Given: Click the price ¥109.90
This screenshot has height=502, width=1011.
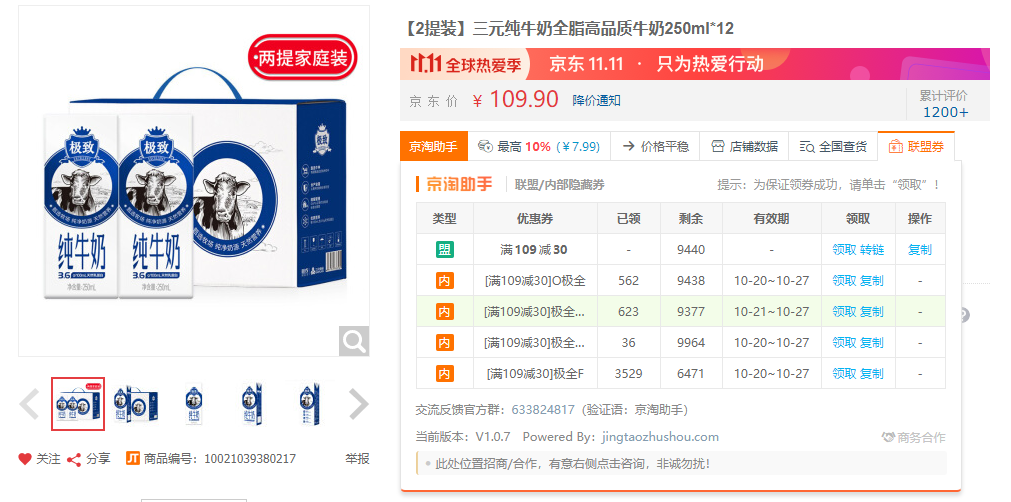Looking at the screenshot, I should coord(516,100).
